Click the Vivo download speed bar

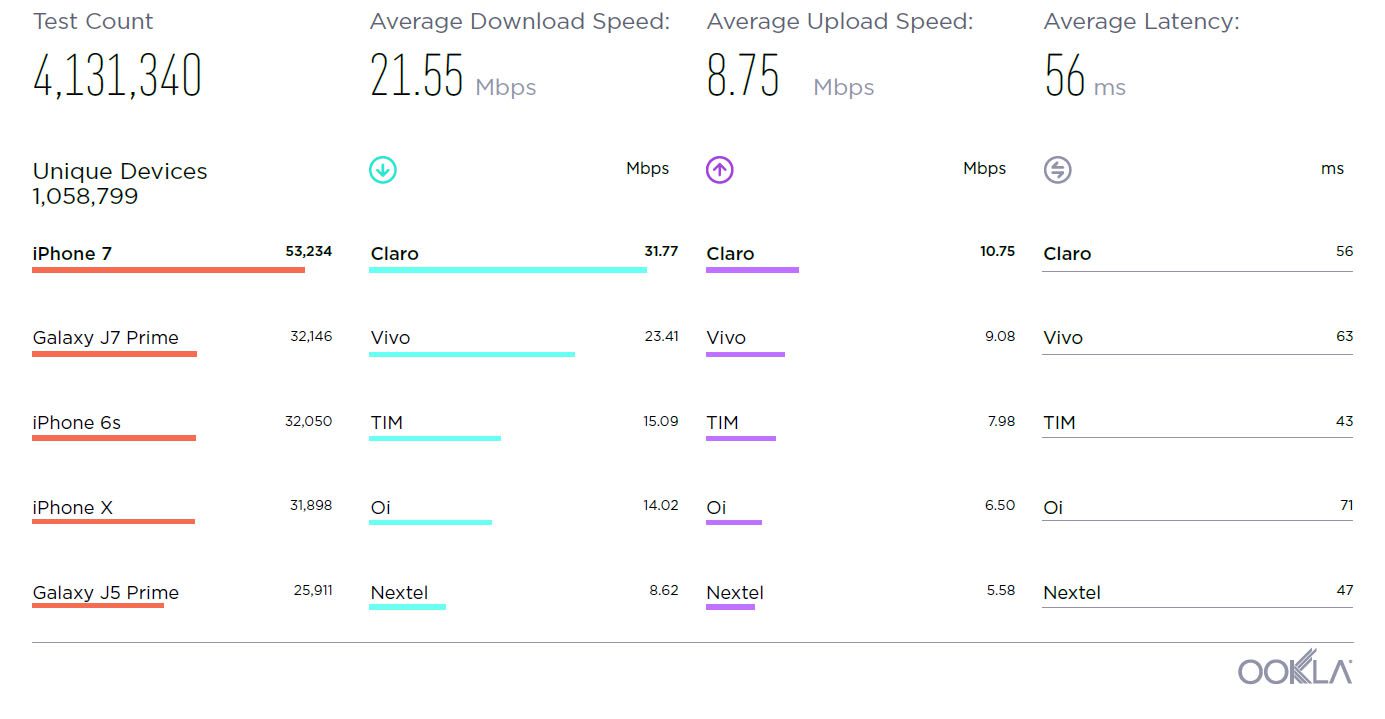coord(472,354)
